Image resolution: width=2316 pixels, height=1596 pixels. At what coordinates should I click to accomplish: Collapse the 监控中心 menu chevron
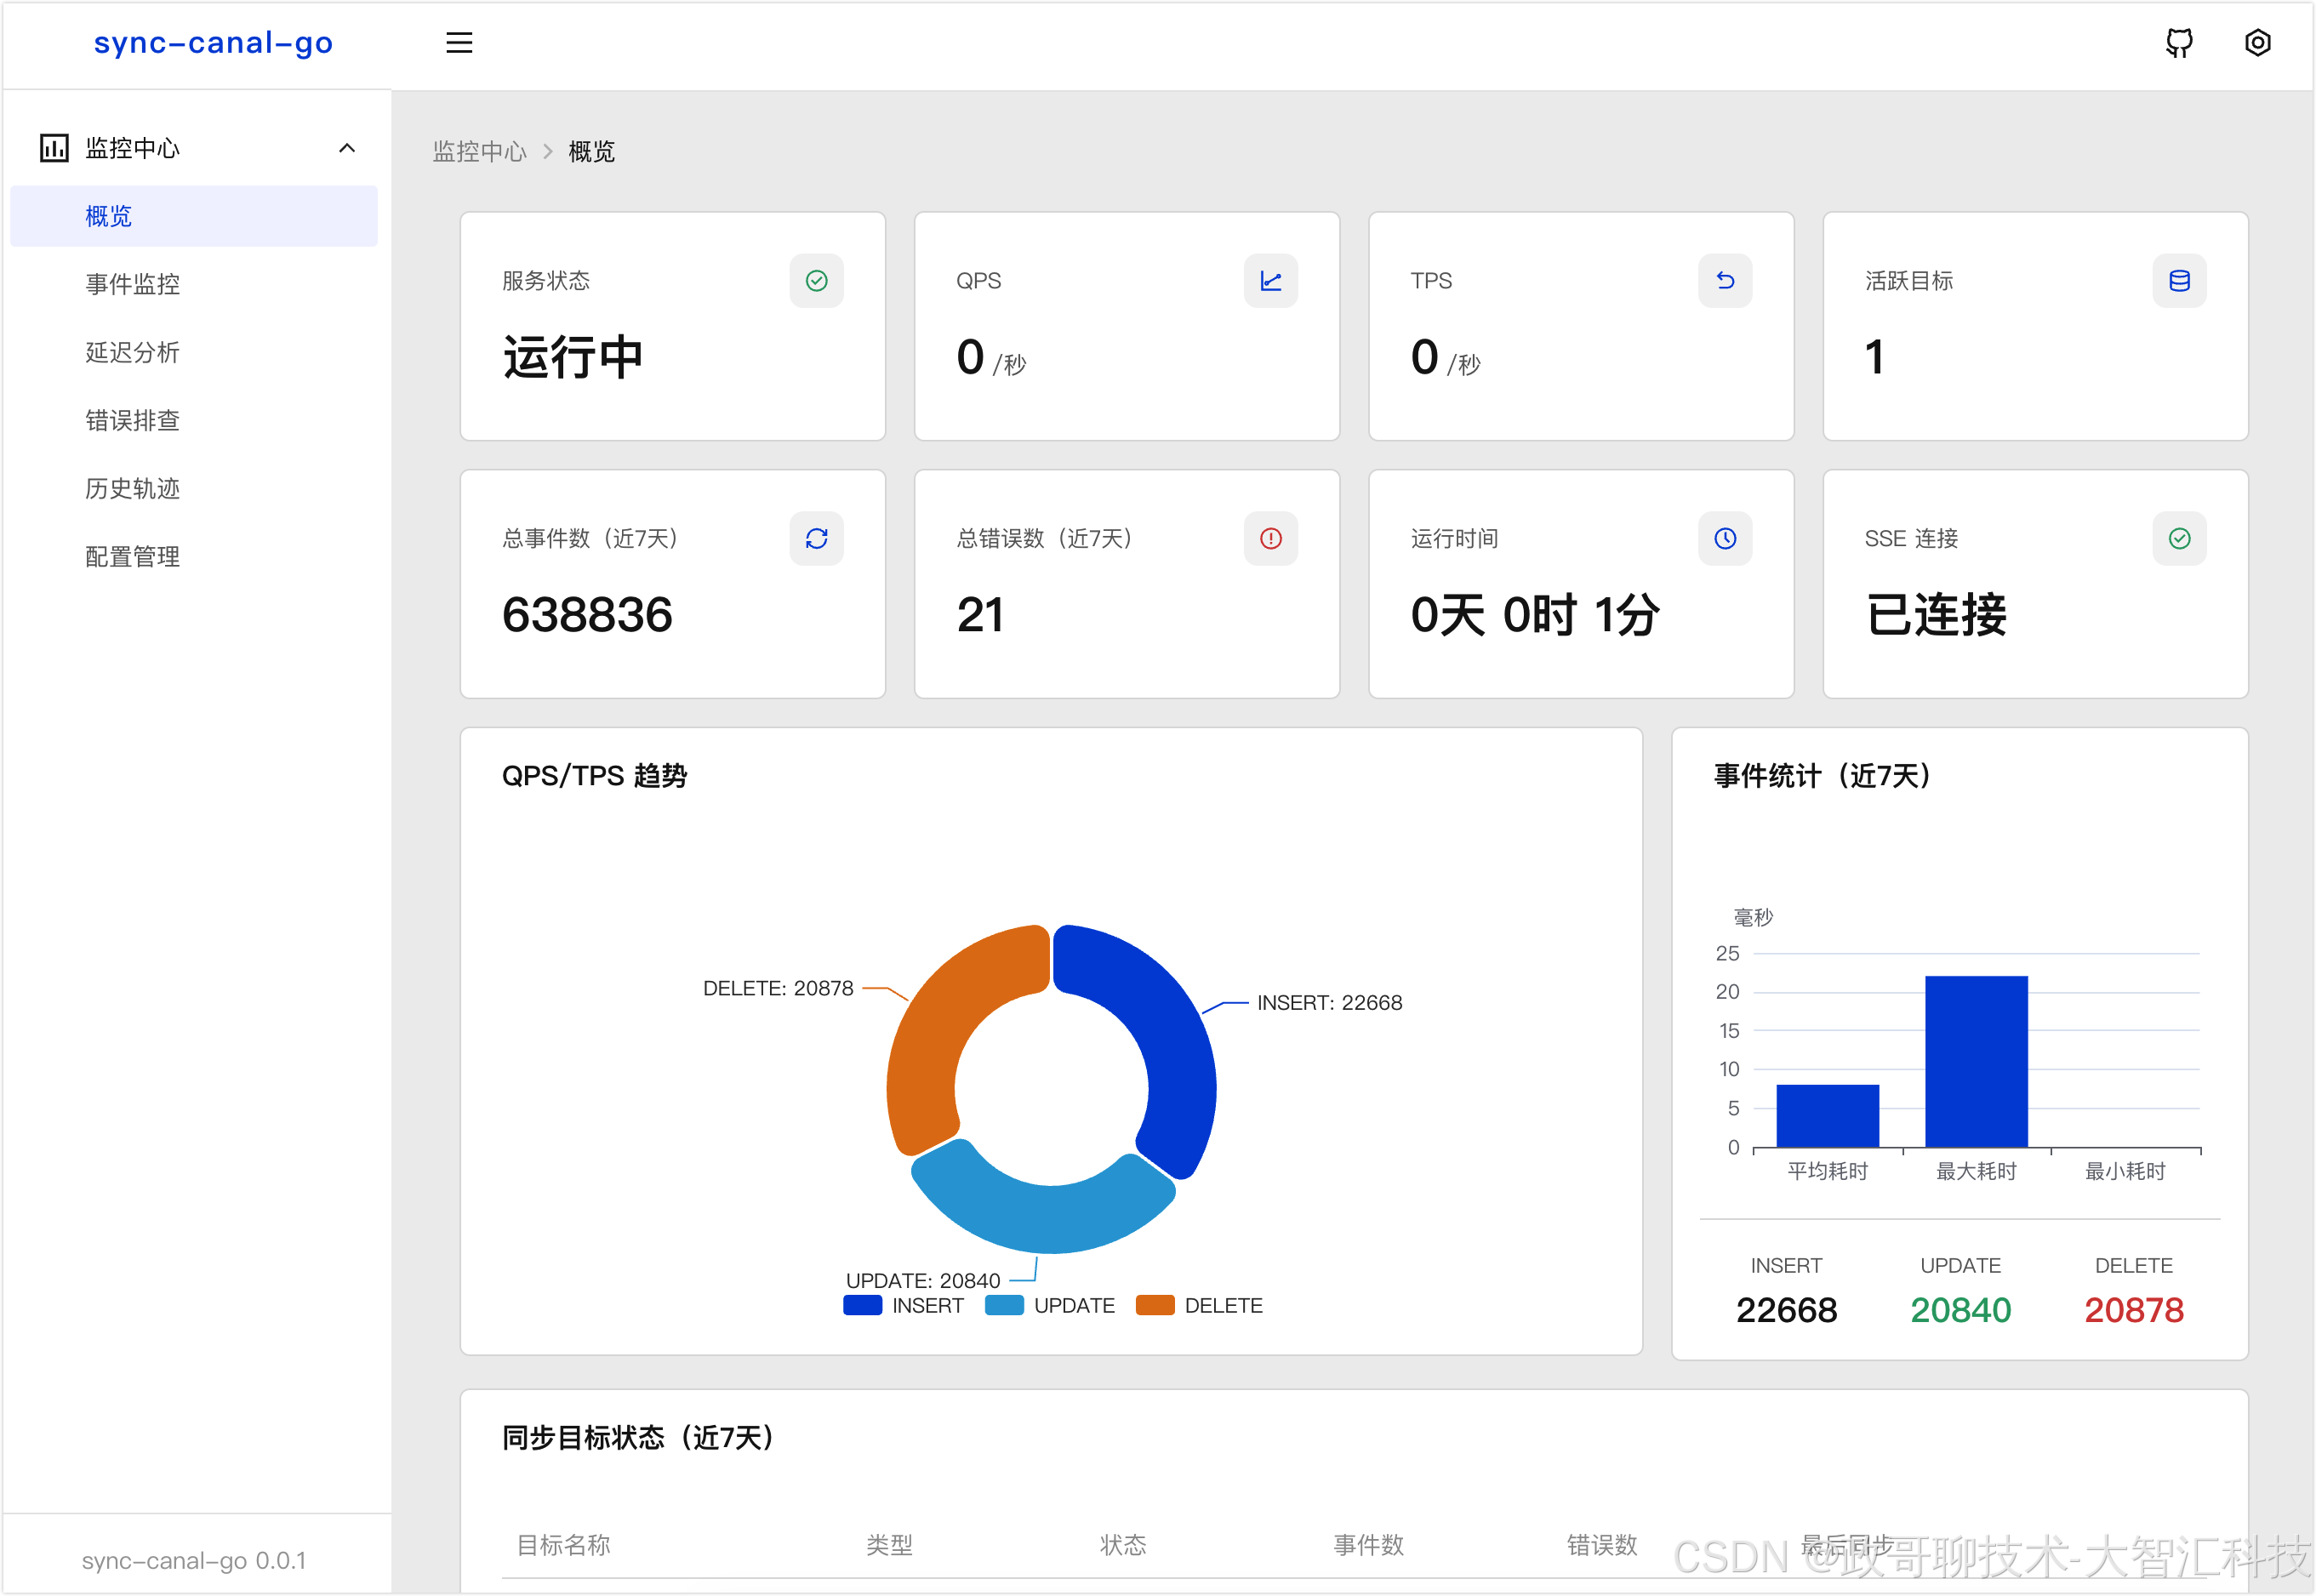click(347, 148)
